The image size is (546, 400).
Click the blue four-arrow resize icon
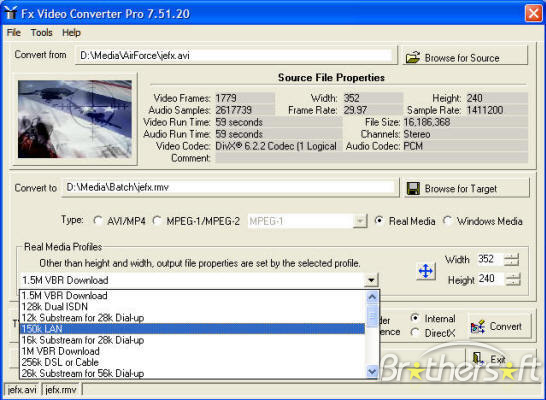[426, 271]
